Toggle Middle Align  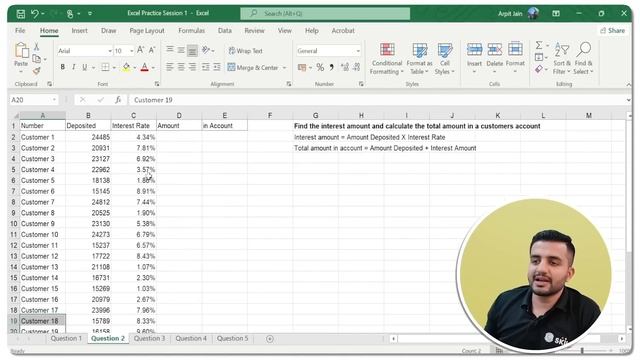pos(181,50)
